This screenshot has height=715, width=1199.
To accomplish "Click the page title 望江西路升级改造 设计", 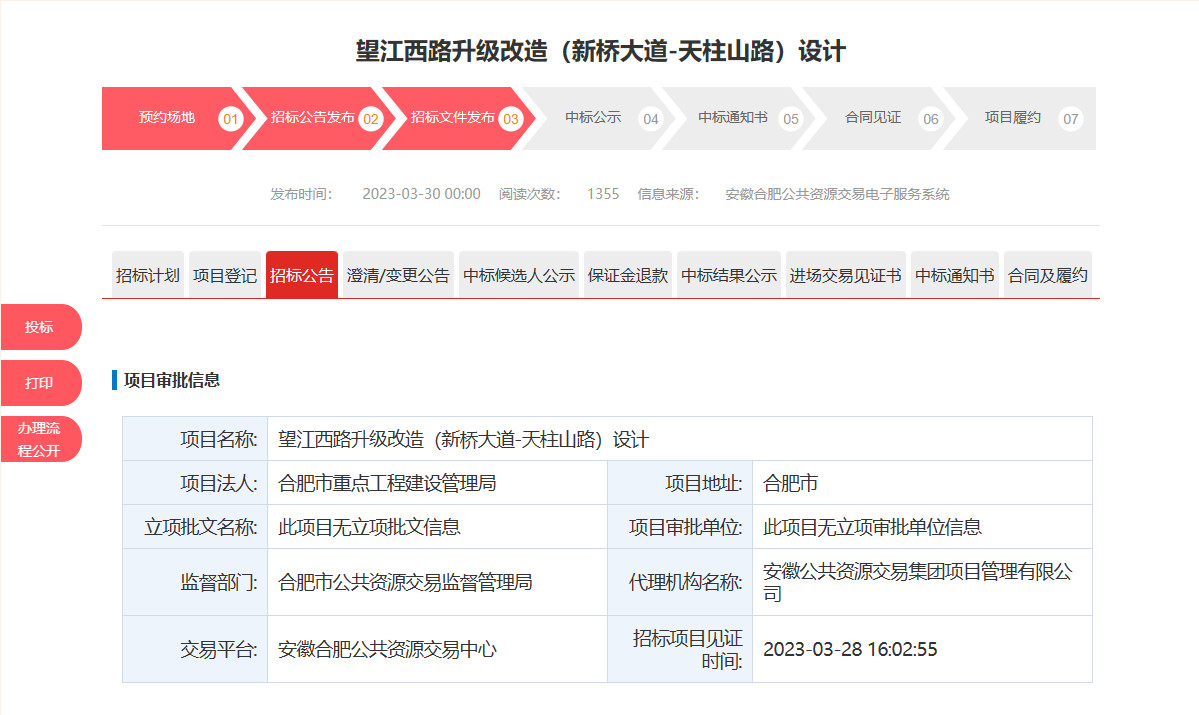I will coord(600,51).
